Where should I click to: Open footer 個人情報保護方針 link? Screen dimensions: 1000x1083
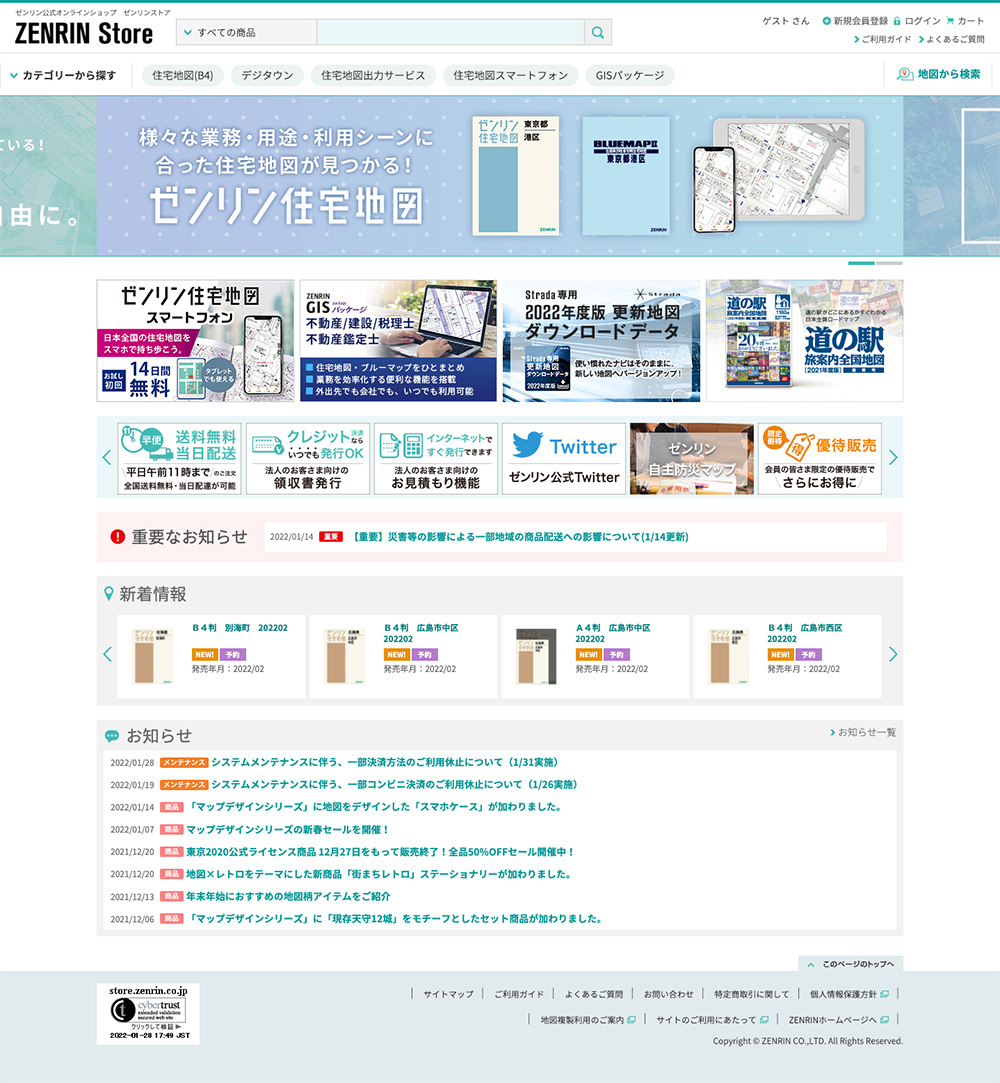(x=849, y=994)
